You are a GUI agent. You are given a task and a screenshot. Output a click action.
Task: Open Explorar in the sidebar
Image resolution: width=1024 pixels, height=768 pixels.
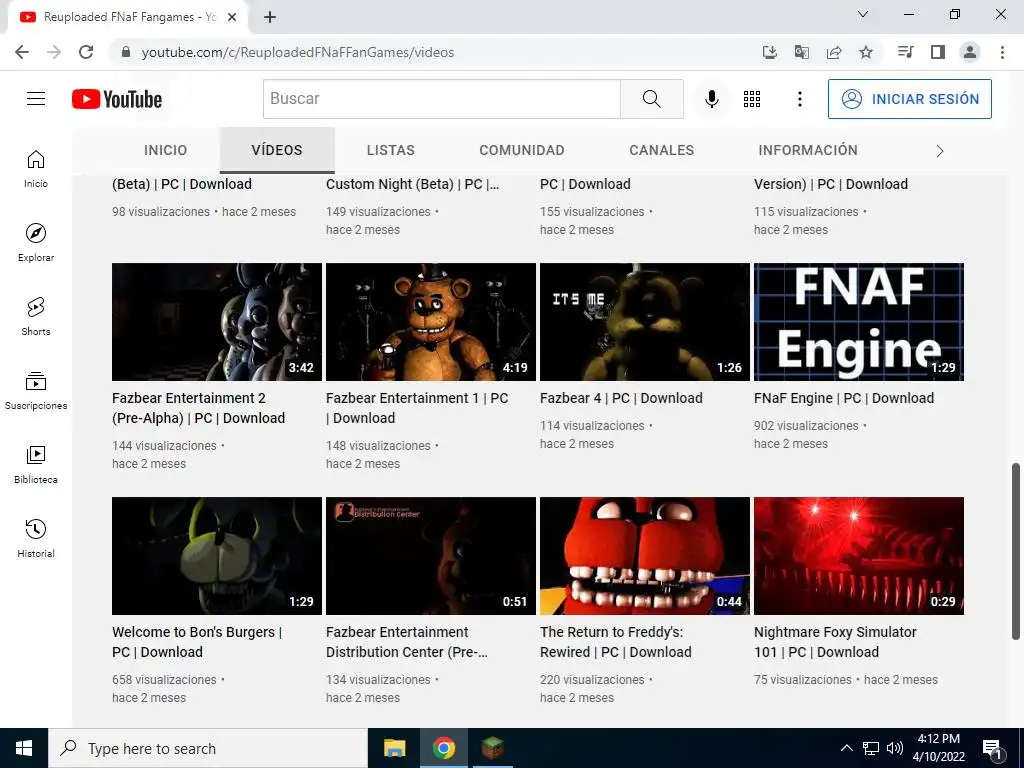point(36,242)
